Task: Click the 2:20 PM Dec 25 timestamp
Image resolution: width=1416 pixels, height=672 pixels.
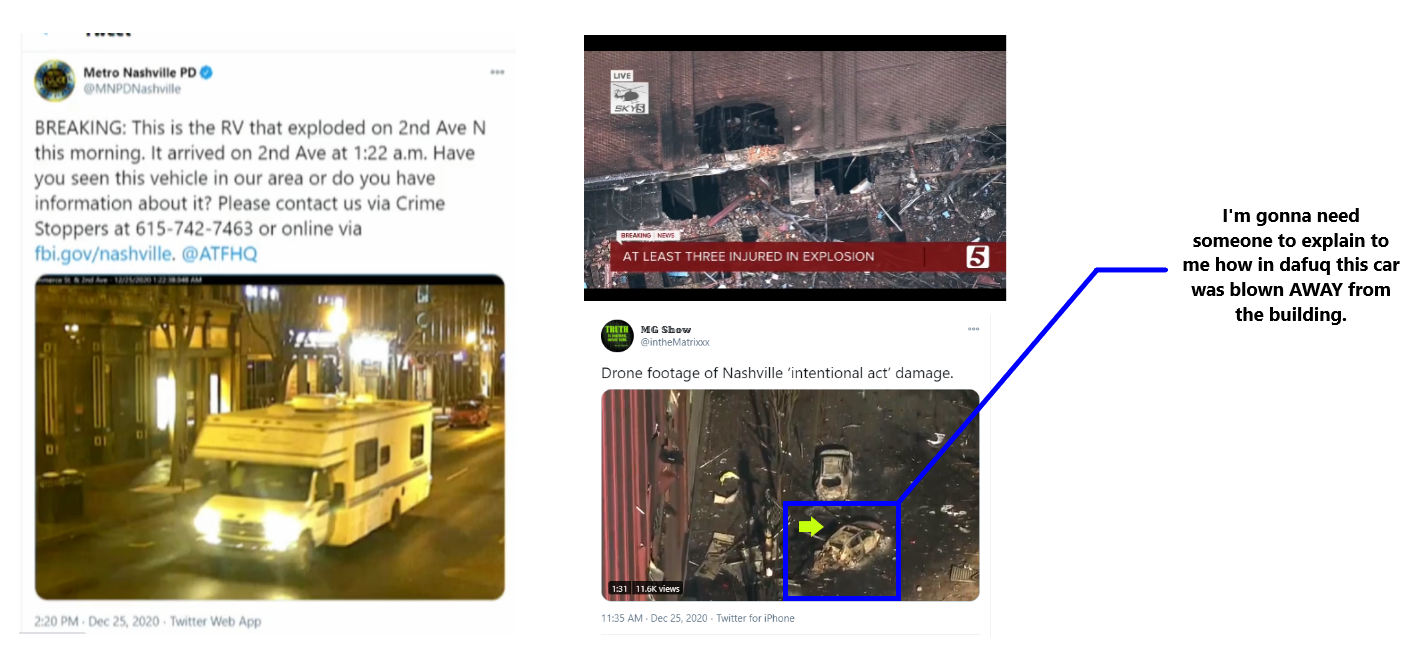Action: coord(148,621)
